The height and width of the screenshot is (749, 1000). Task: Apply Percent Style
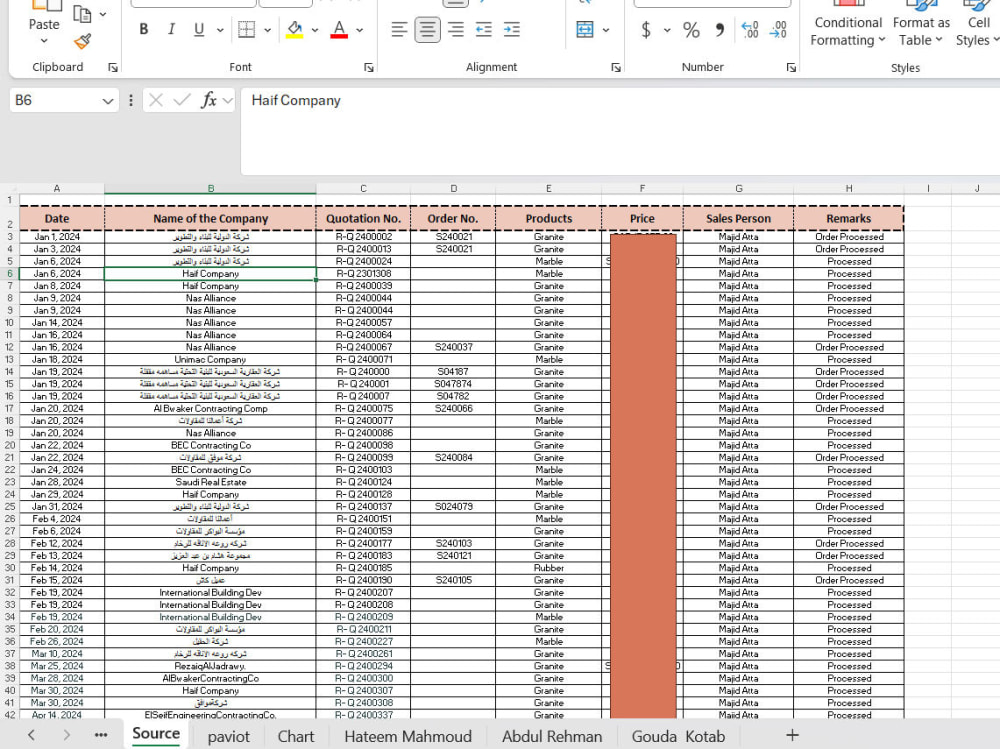pos(691,29)
